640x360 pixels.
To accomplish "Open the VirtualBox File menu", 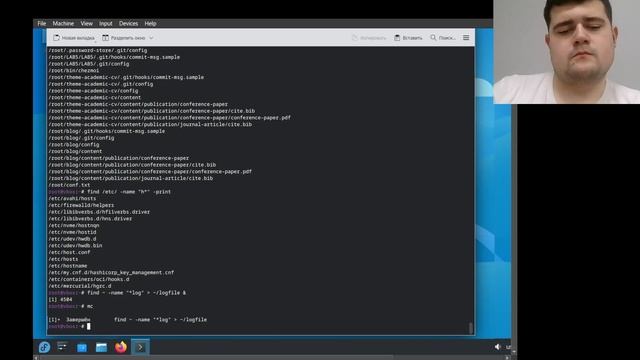I will click(42, 24).
